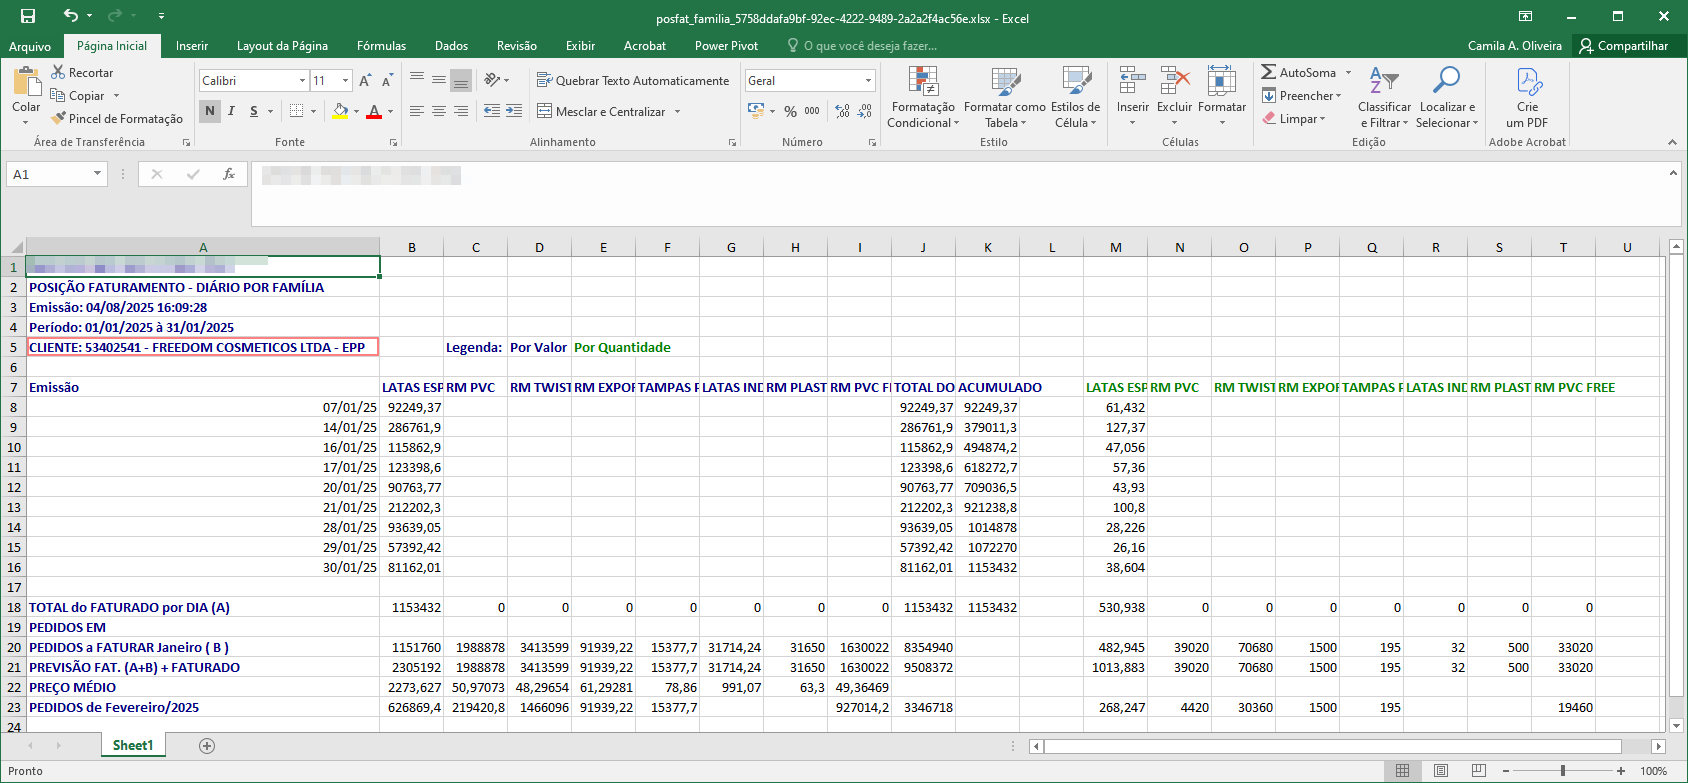1688x783 pixels.
Task: Select the Sheet1 tab
Action: click(x=133, y=746)
